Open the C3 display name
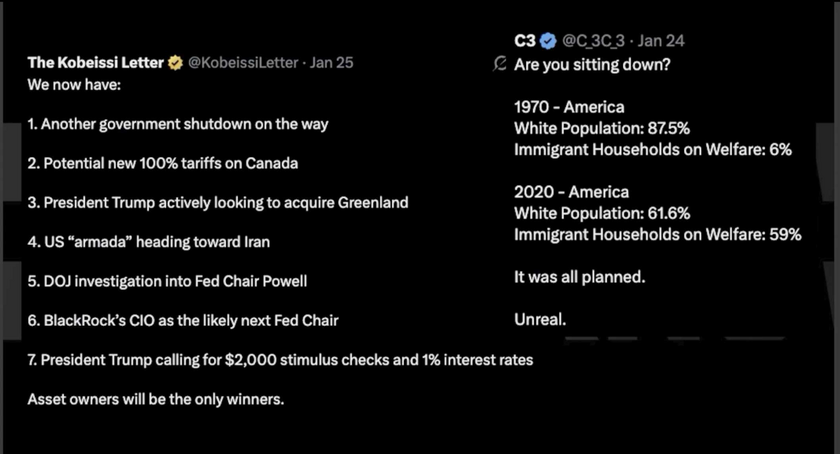The width and height of the screenshot is (840, 454). click(525, 42)
